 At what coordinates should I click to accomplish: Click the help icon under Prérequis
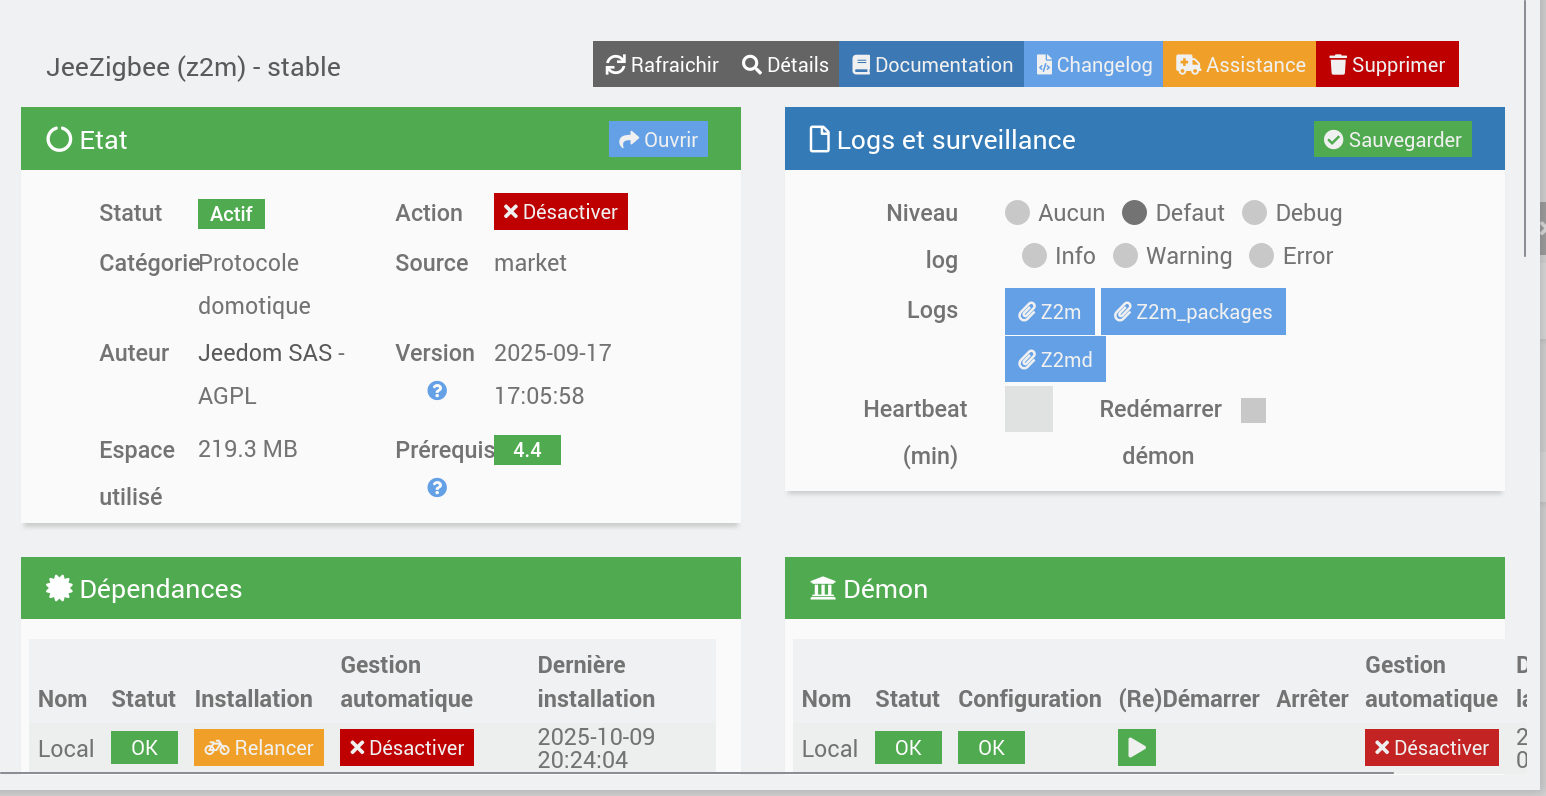pyautogui.click(x=437, y=487)
